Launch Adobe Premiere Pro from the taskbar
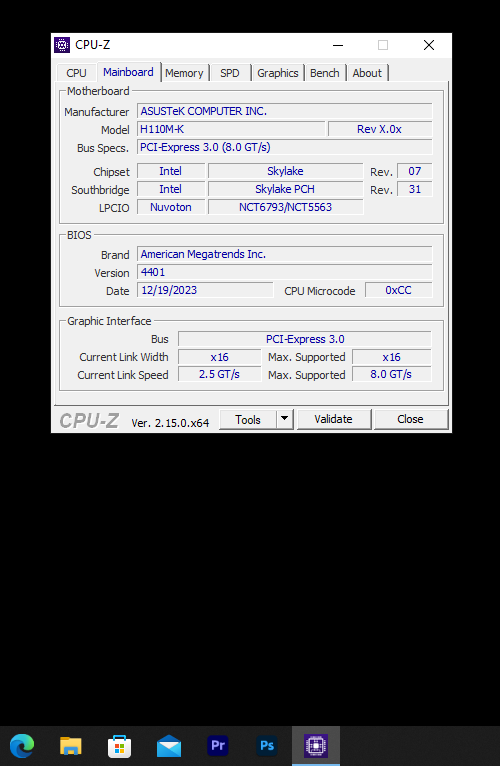 (x=218, y=745)
